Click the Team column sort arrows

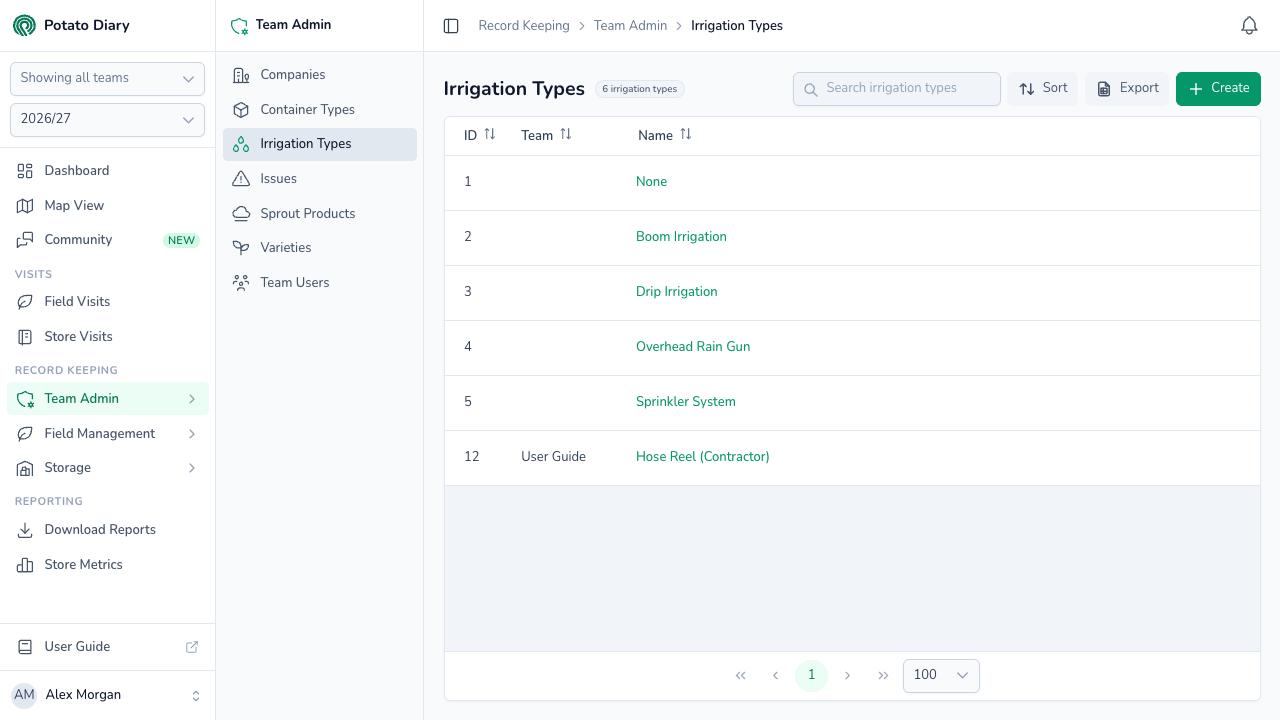click(566, 134)
